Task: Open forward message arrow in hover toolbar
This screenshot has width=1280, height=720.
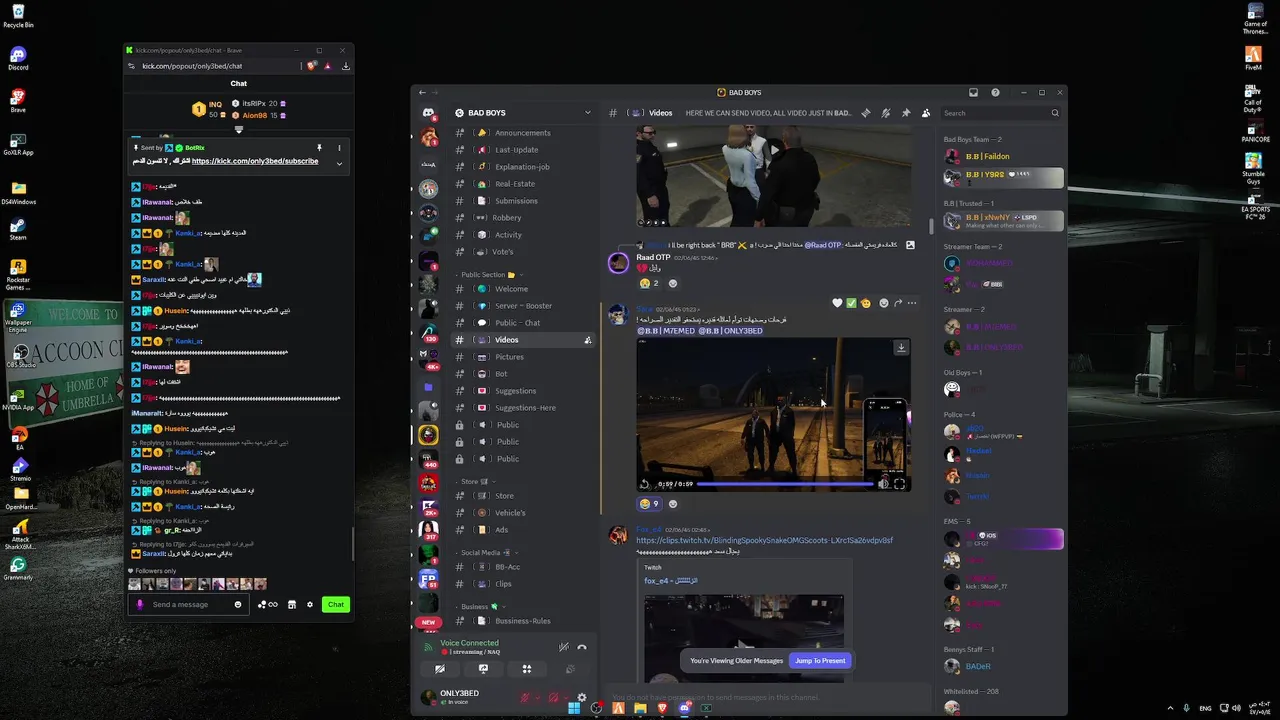Action: point(898,303)
